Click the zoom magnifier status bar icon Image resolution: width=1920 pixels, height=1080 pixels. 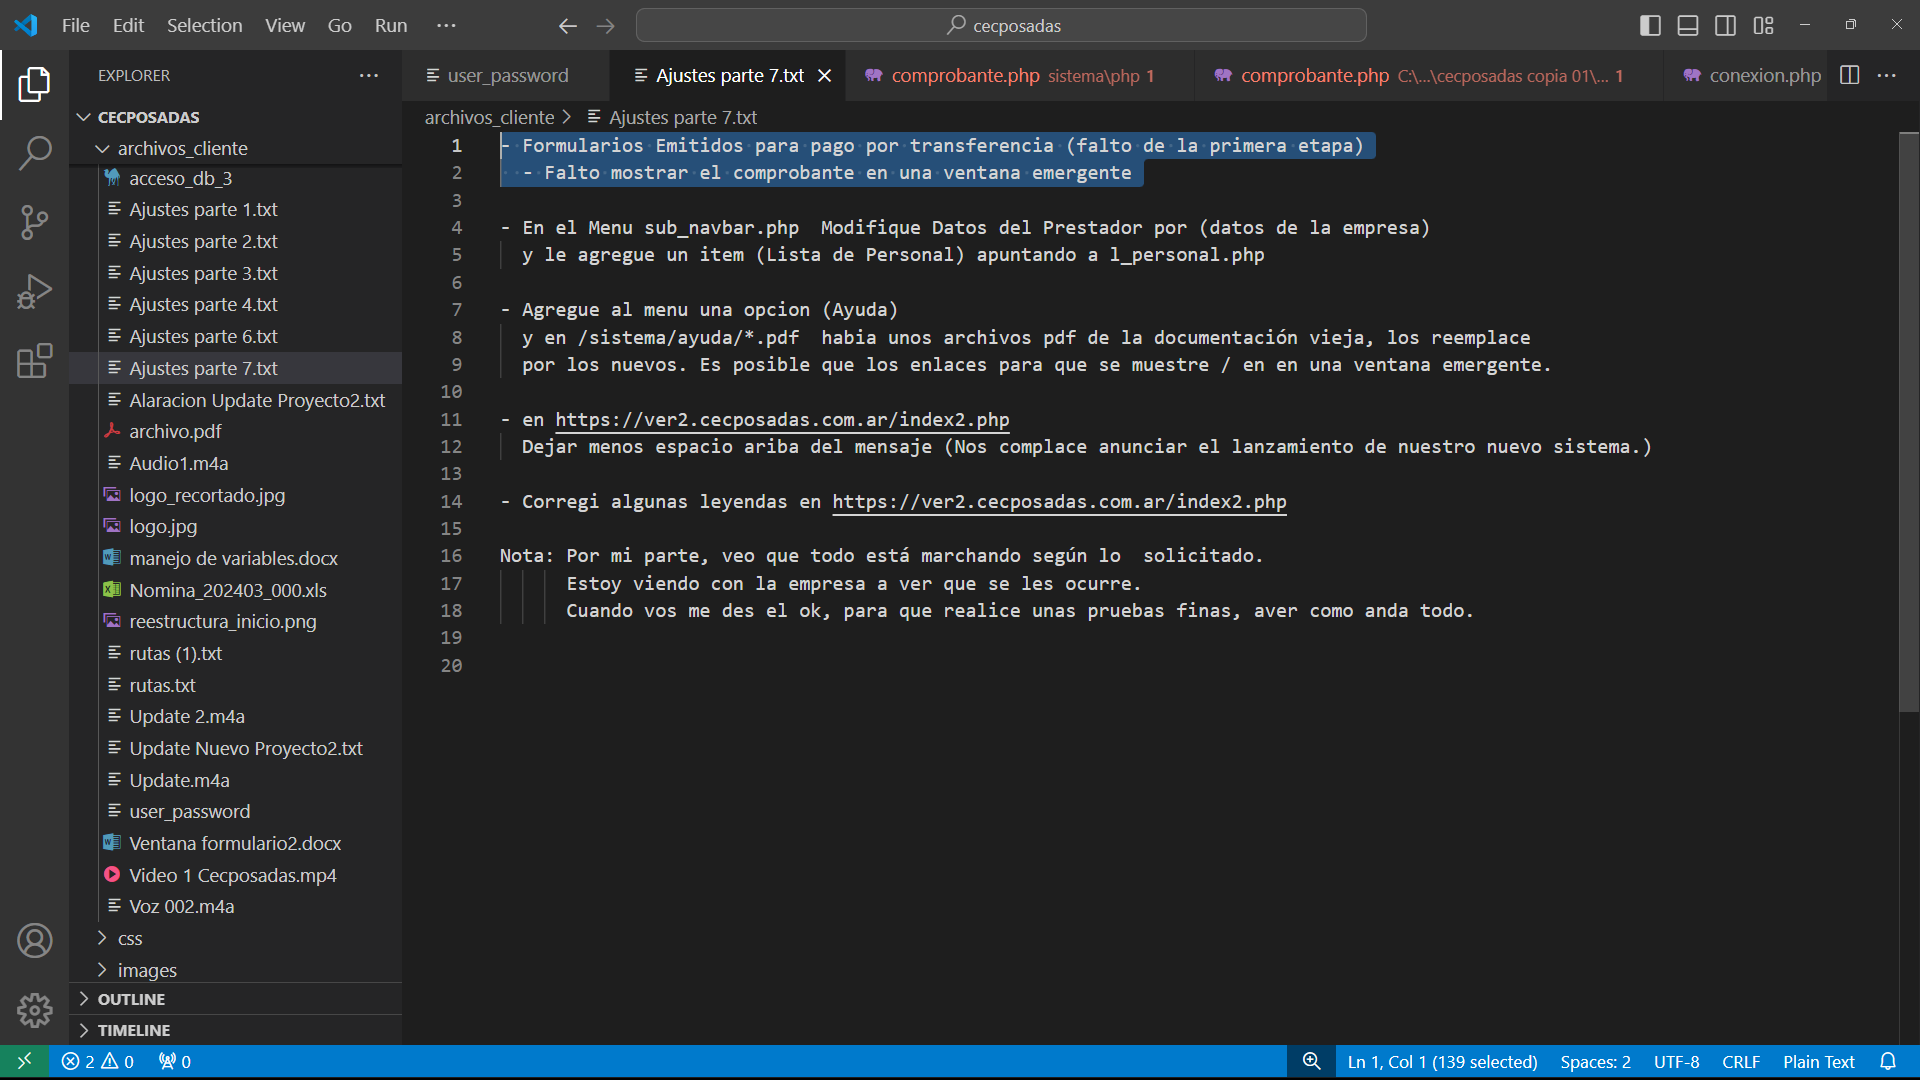pos(1311,1062)
